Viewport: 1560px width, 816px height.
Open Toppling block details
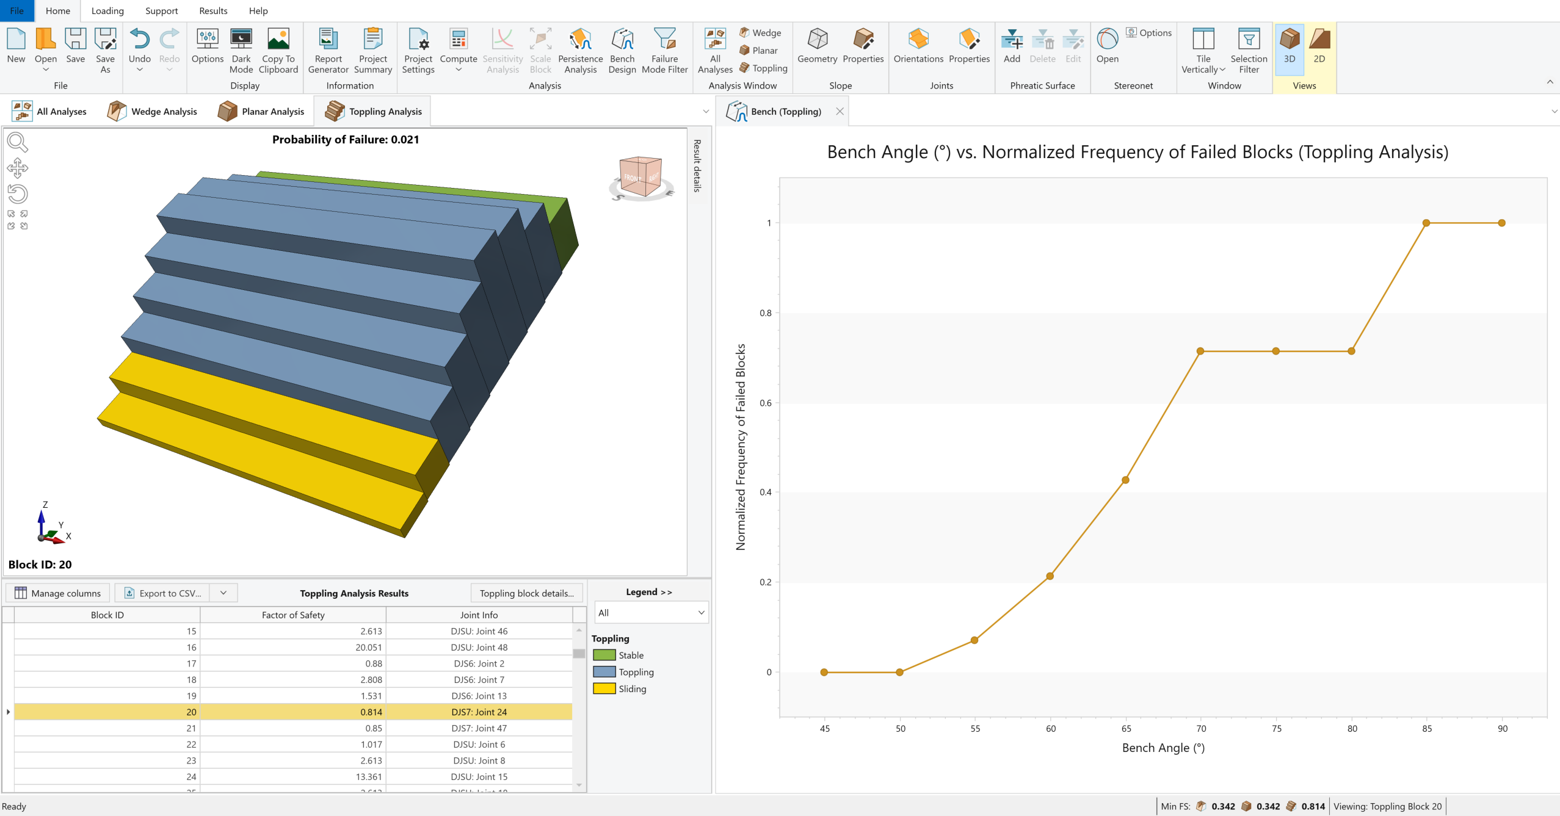pos(527,593)
